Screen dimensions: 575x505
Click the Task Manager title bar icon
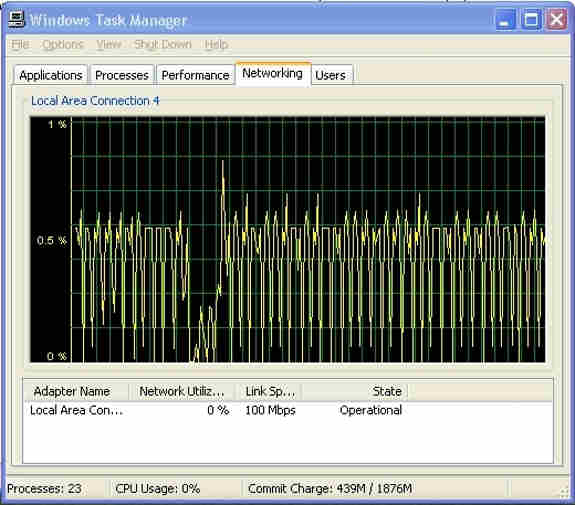pyautogui.click(x=16, y=19)
